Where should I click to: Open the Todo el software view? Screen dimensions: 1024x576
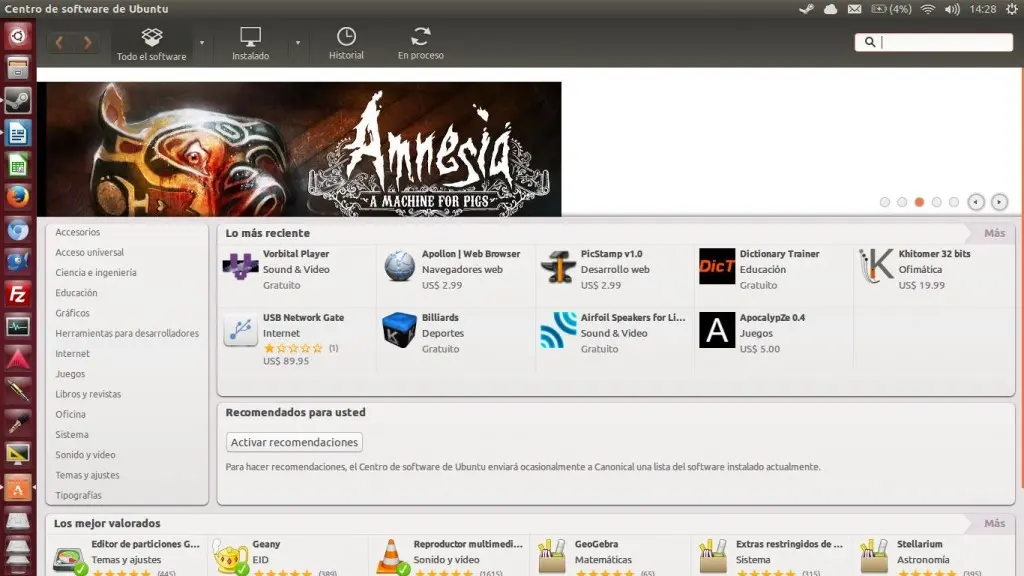coord(152,44)
